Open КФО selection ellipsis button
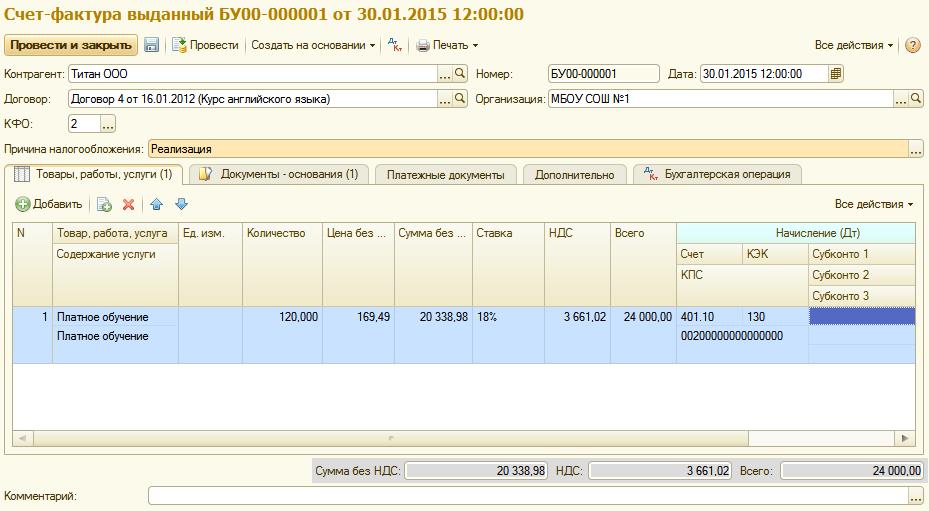 point(107,124)
